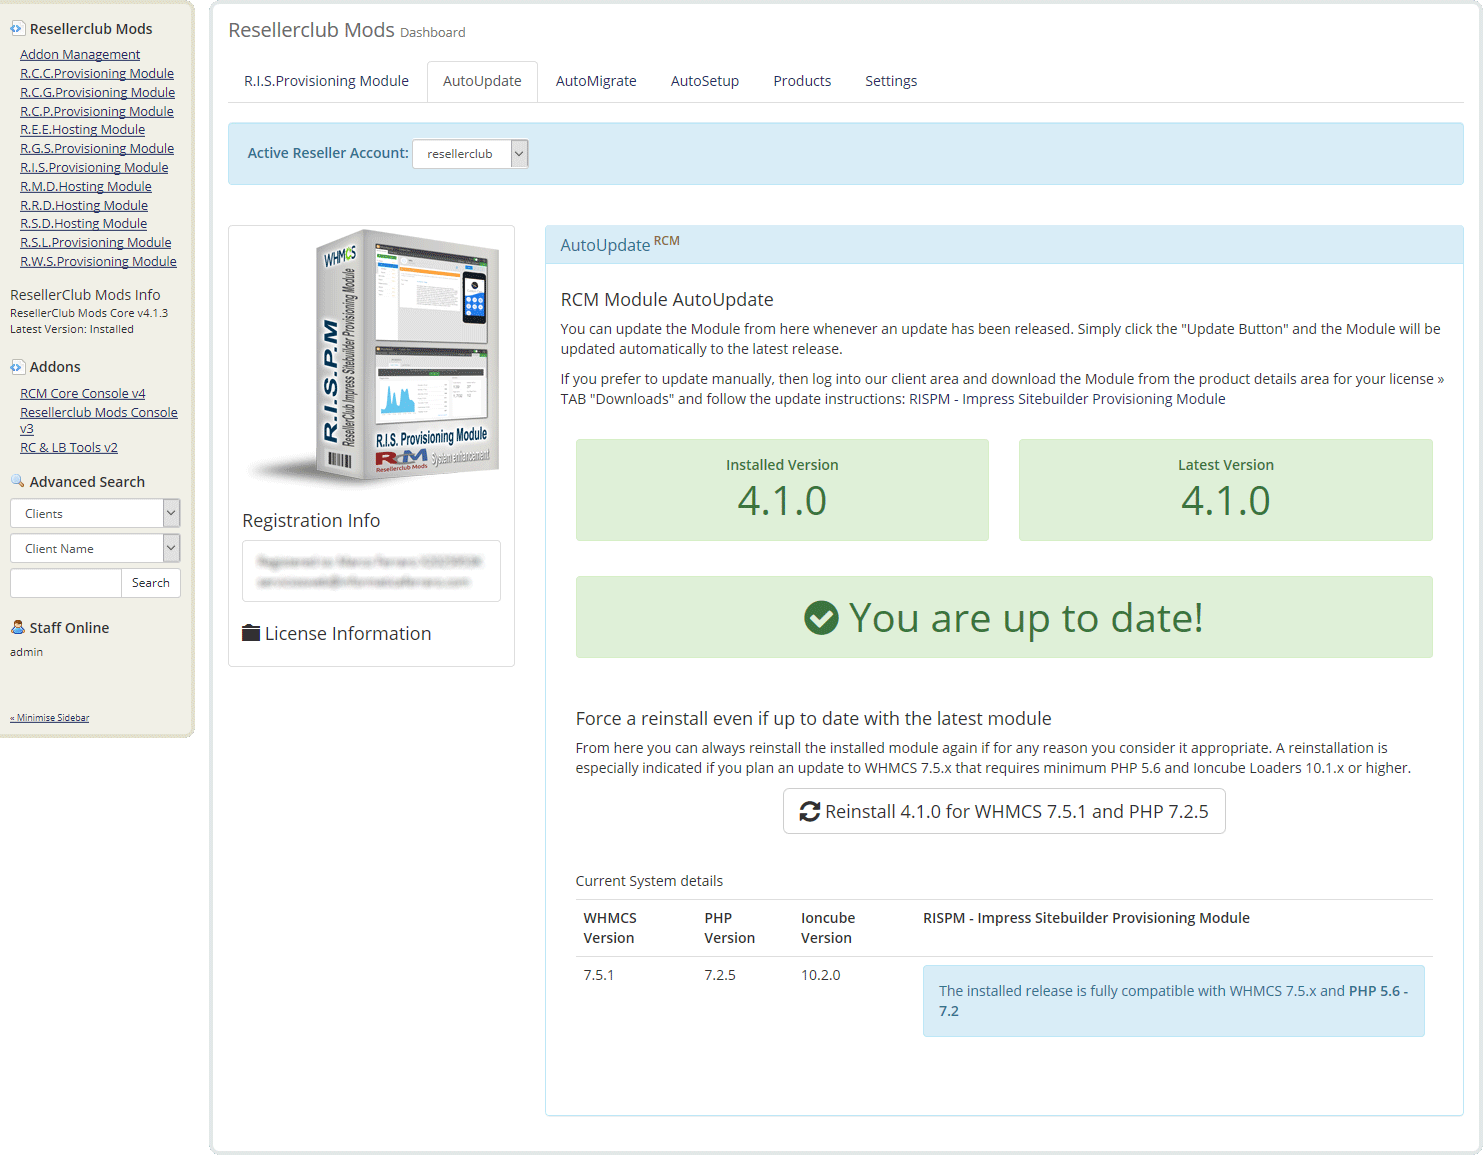1483x1155 pixels.
Task: Open R.E.E.Hosting Module link
Action: 82,130
